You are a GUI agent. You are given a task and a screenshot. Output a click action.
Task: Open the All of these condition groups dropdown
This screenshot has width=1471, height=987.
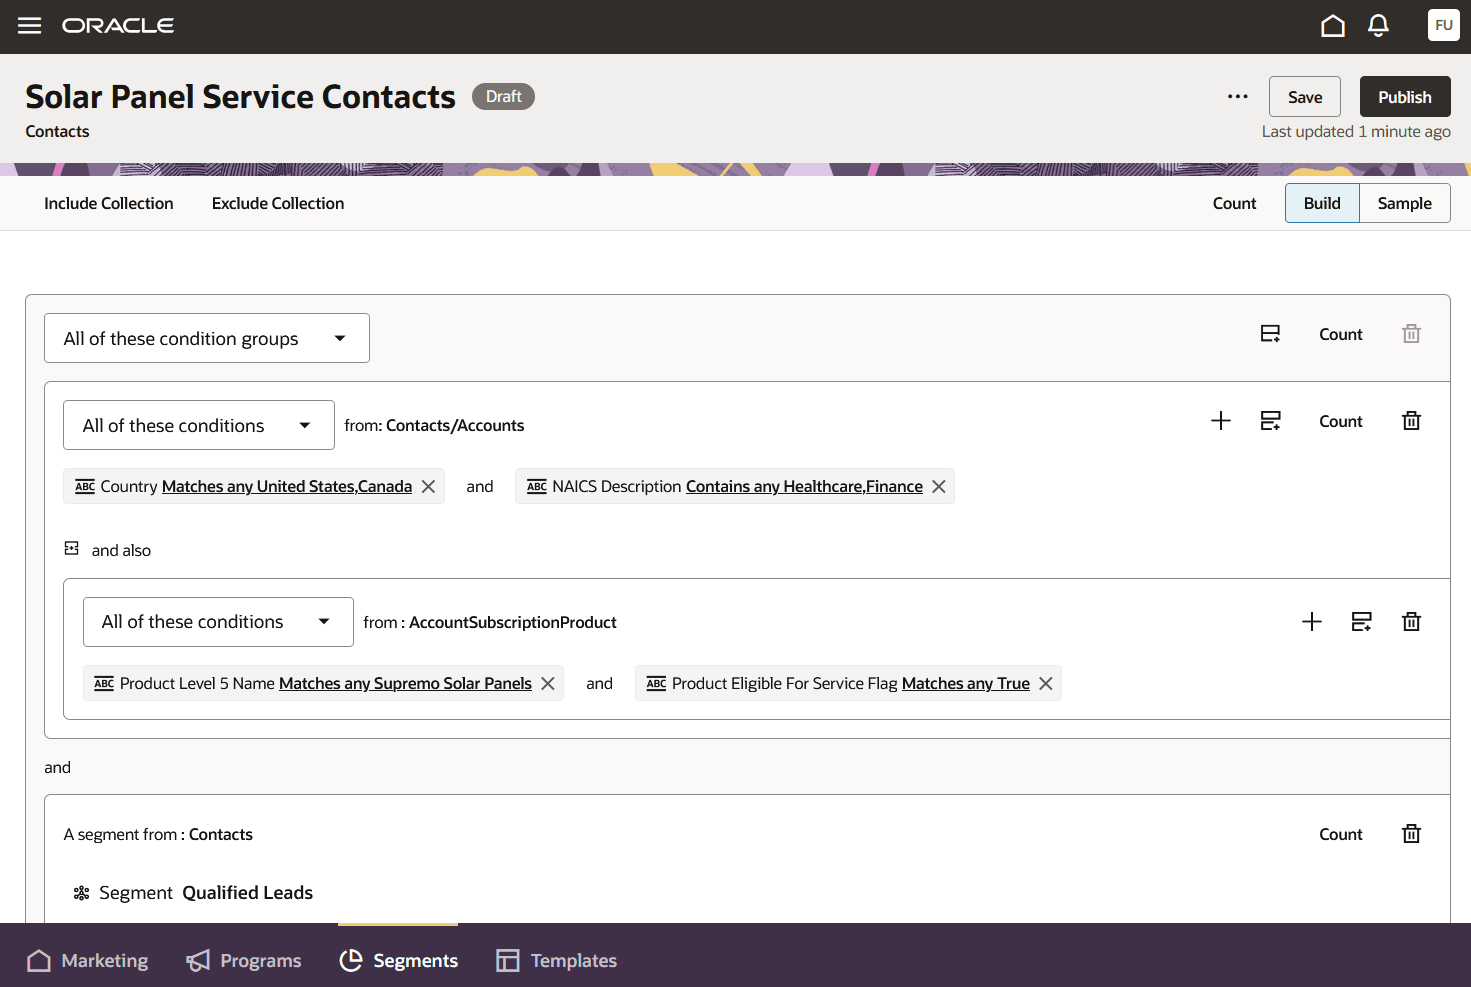(206, 338)
